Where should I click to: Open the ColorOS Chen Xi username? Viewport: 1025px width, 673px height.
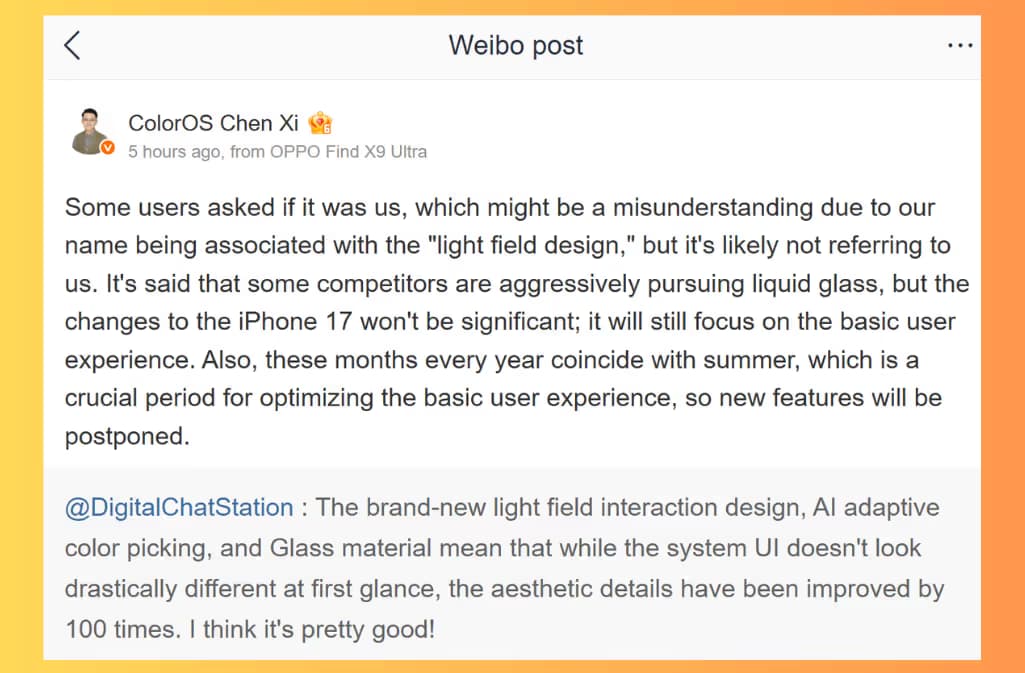213,123
